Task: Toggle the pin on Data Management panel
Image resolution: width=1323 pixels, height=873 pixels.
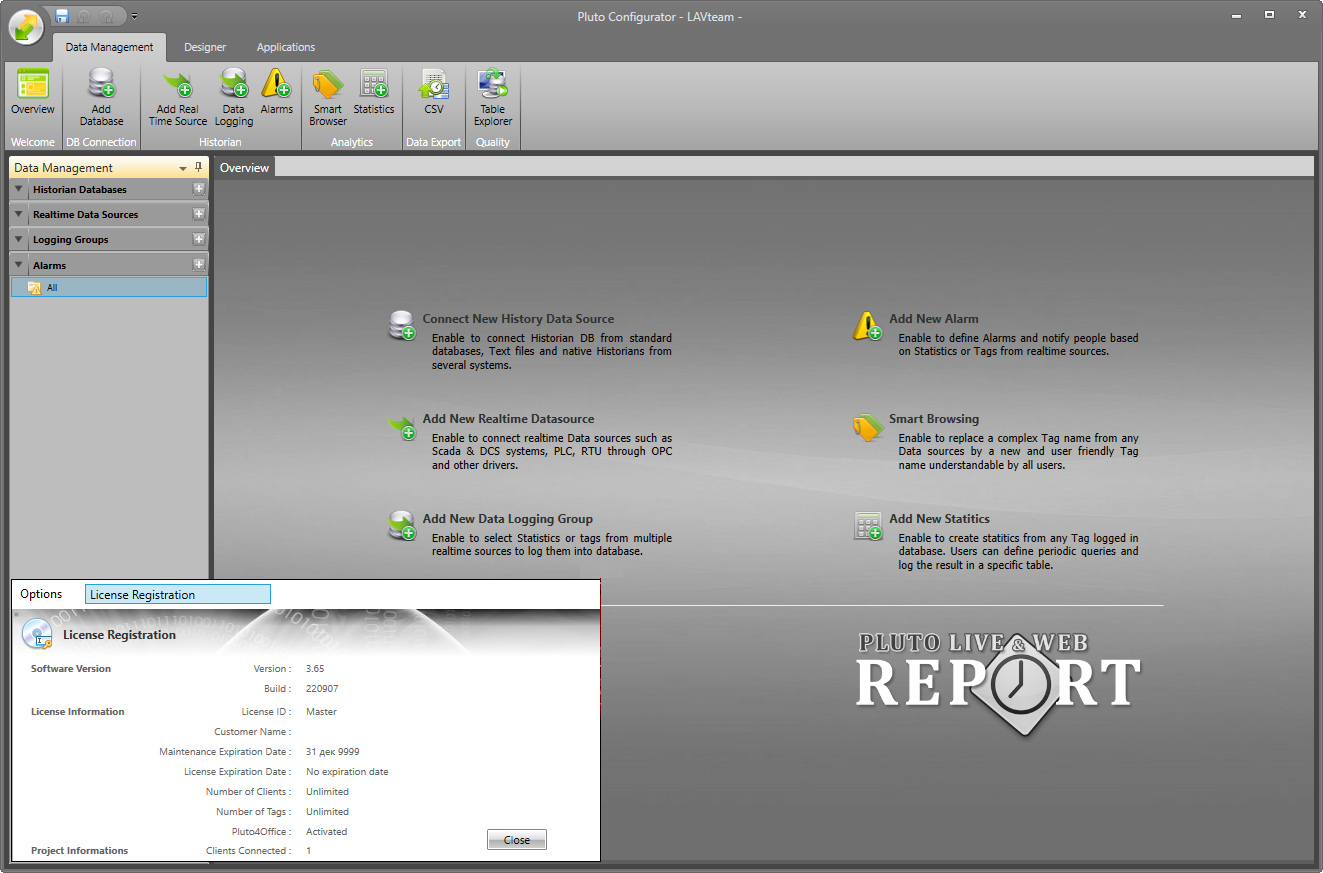Action: click(x=199, y=168)
